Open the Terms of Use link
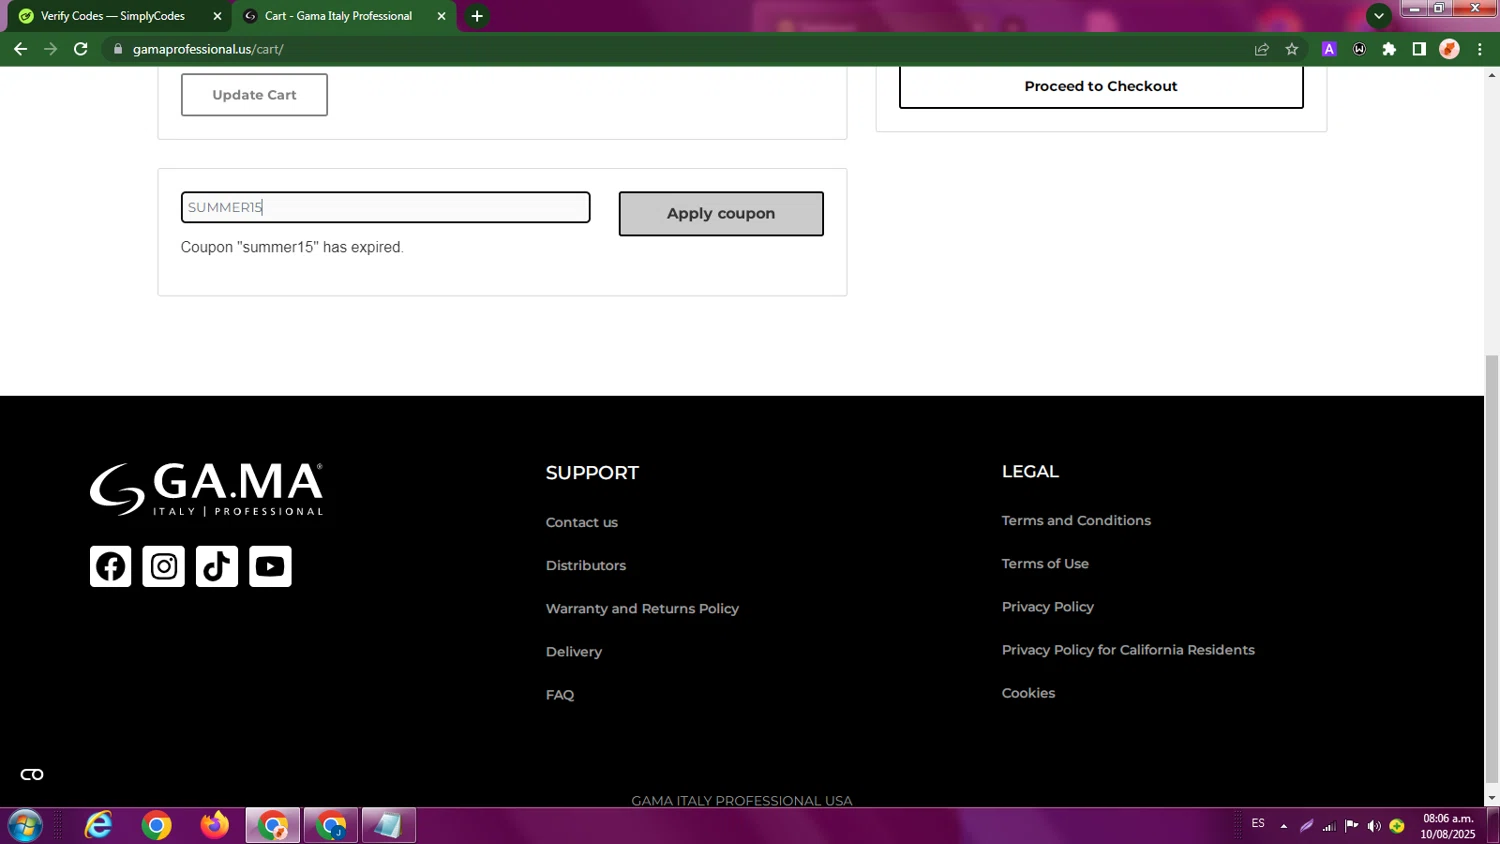This screenshot has width=1500, height=844. point(1045,563)
